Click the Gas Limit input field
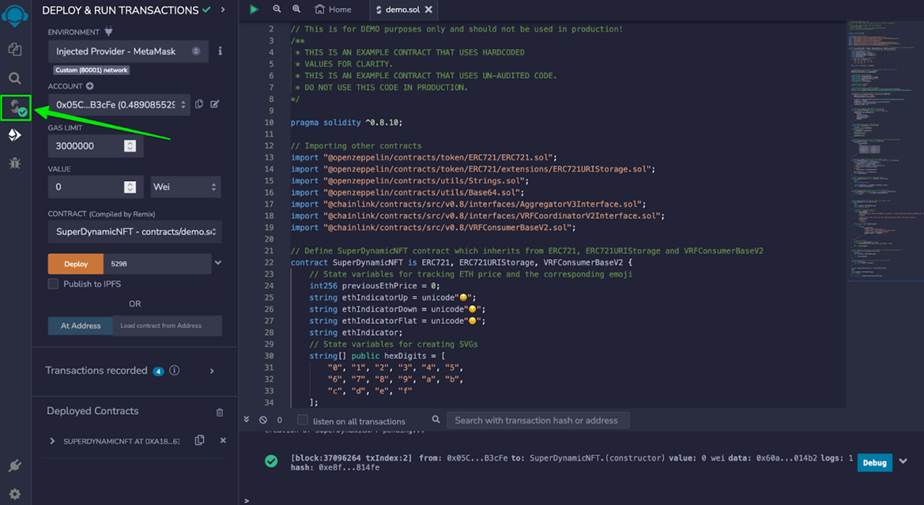The image size is (924, 505). coord(95,146)
